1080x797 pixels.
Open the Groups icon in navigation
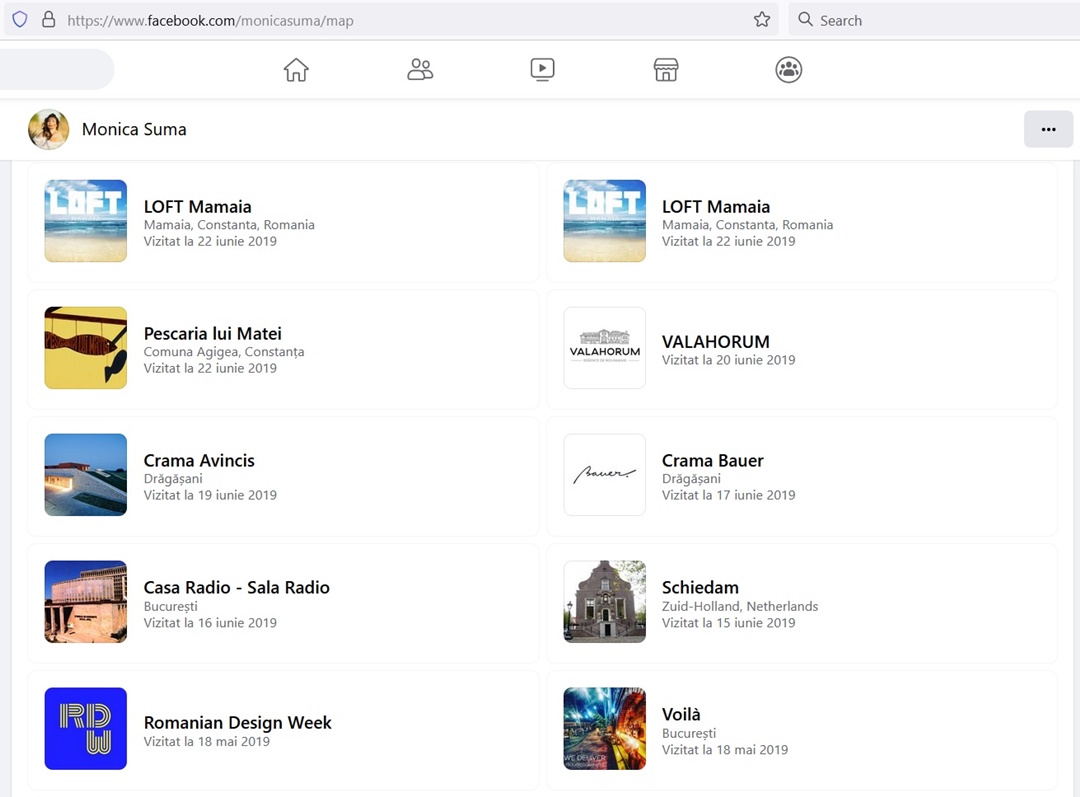tap(789, 70)
